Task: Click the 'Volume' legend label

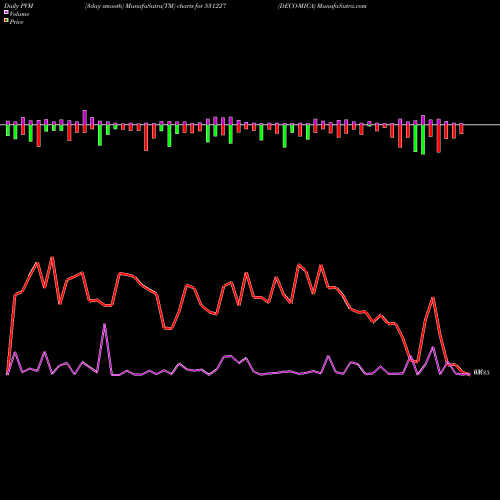Action: click(19, 14)
